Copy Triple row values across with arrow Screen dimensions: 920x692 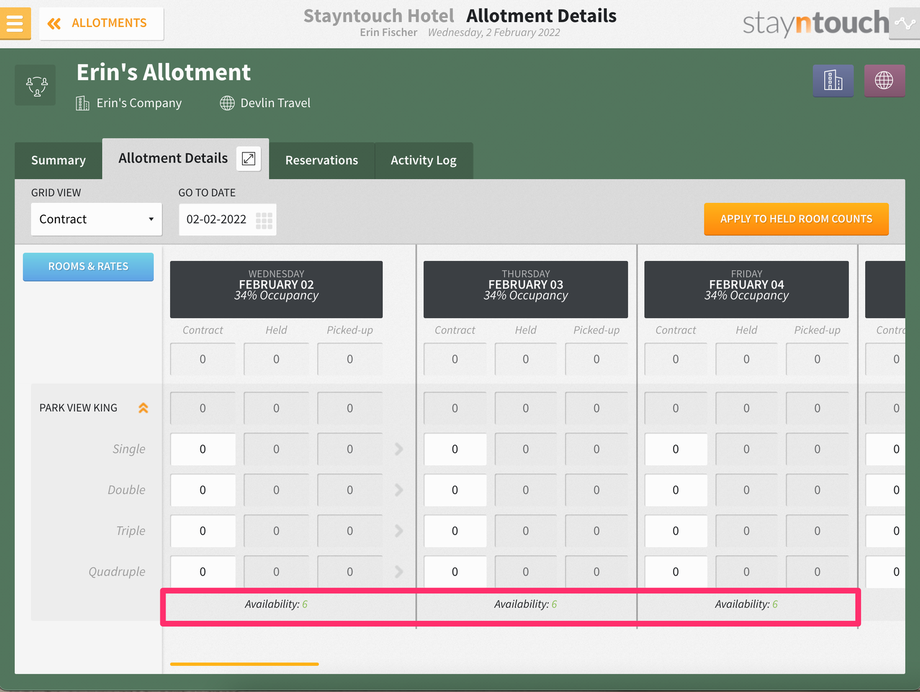coord(398,531)
